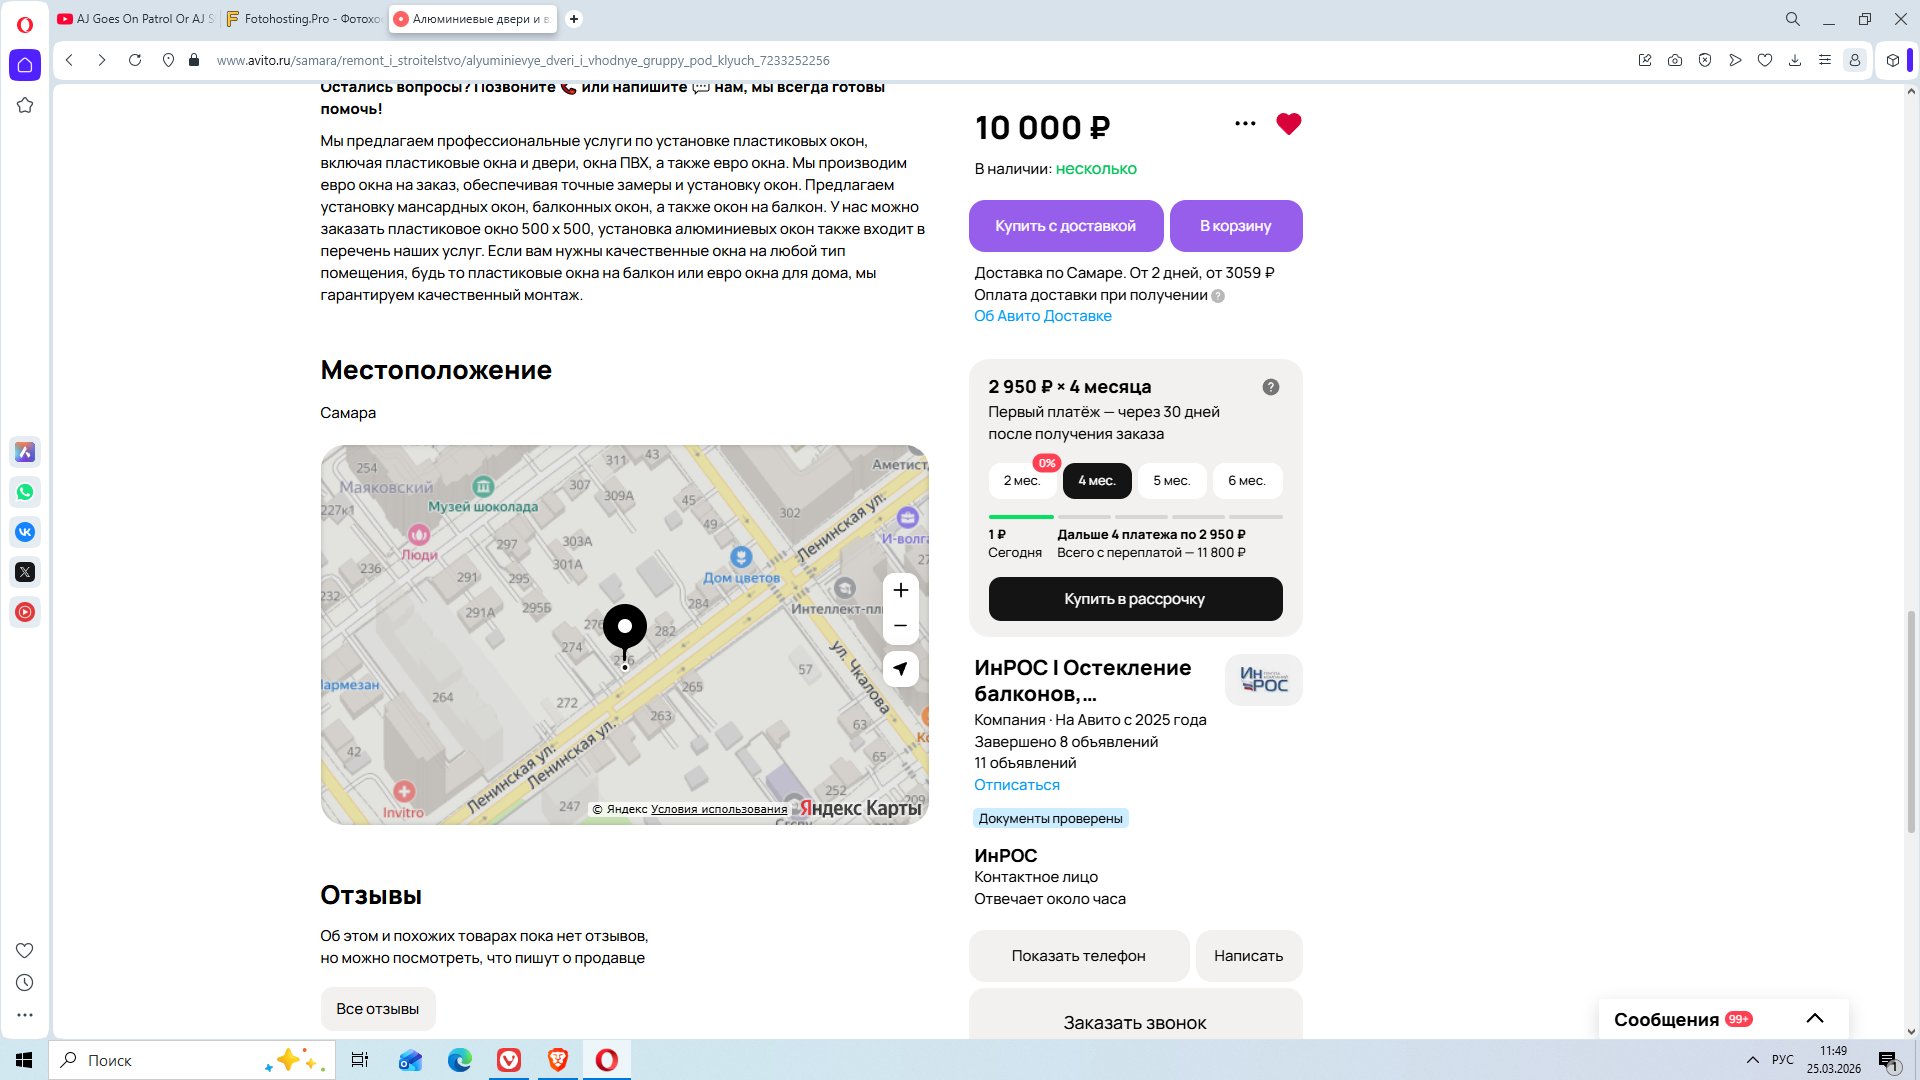Click the installment question mark help icon

pos(1270,387)
